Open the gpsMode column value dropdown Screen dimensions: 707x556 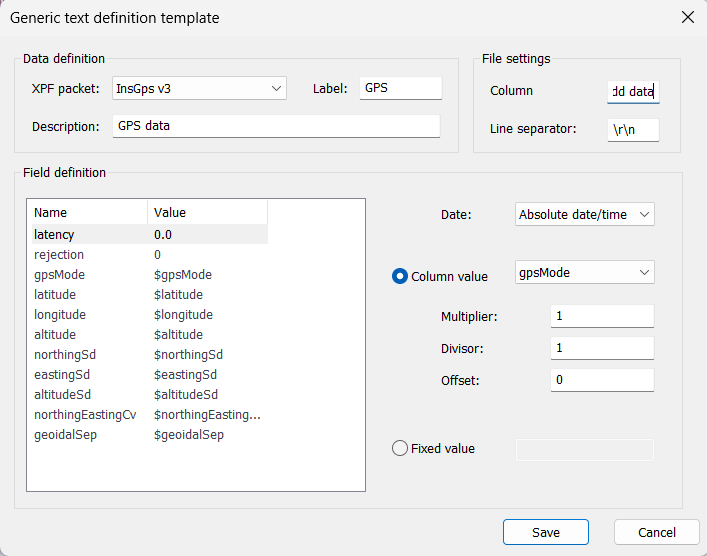585,273
